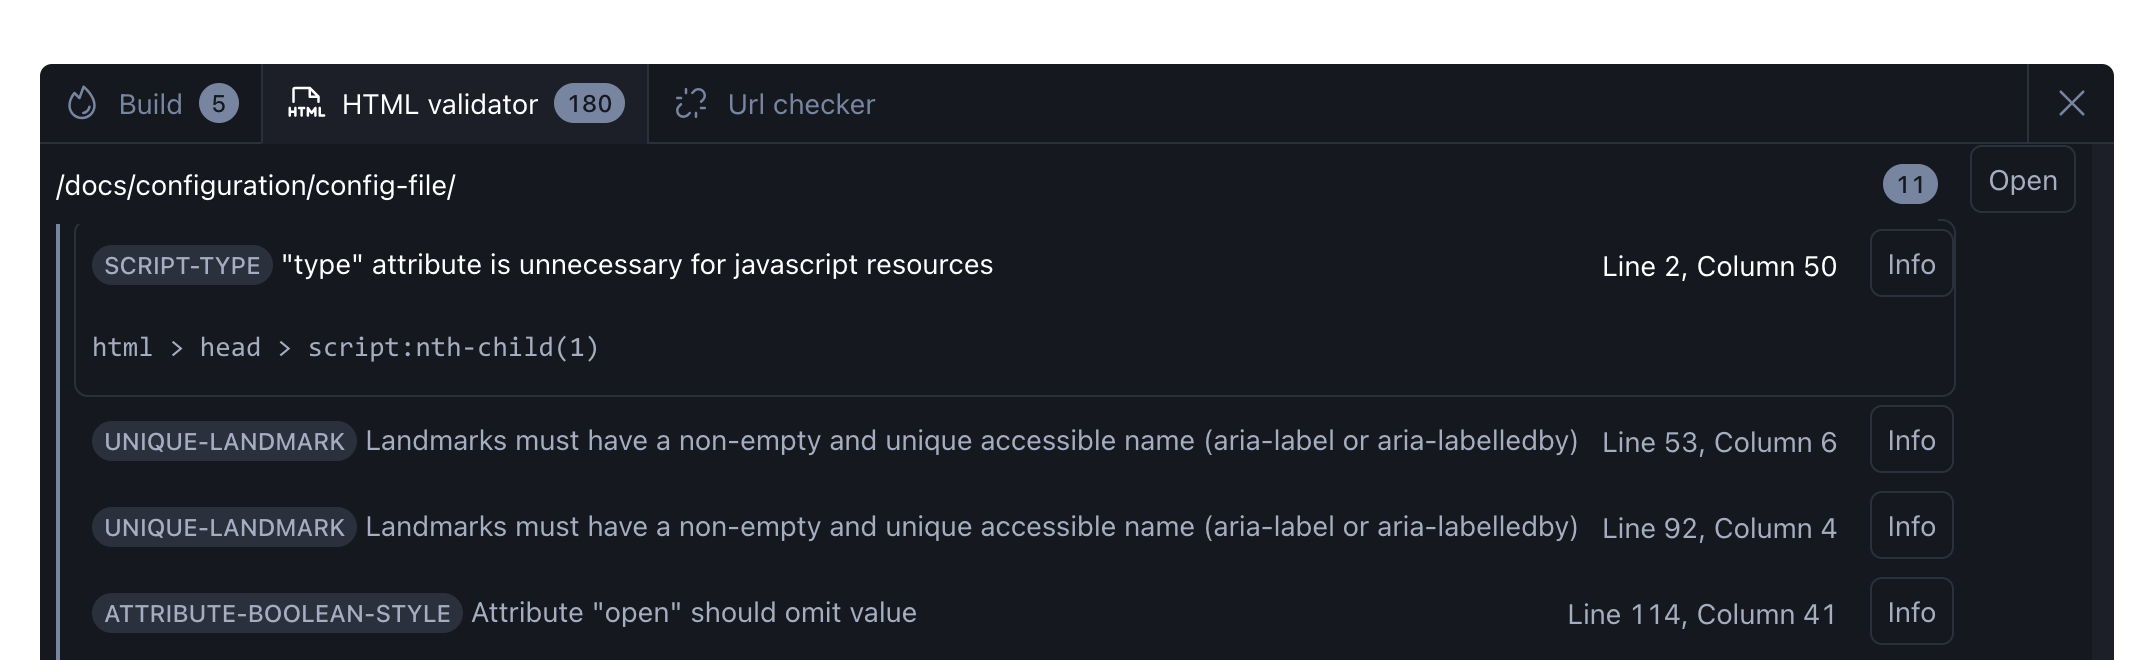Click the dashed link Url checker icon
The width and height of the screenshot is (2154, 660).
[691, 104]
